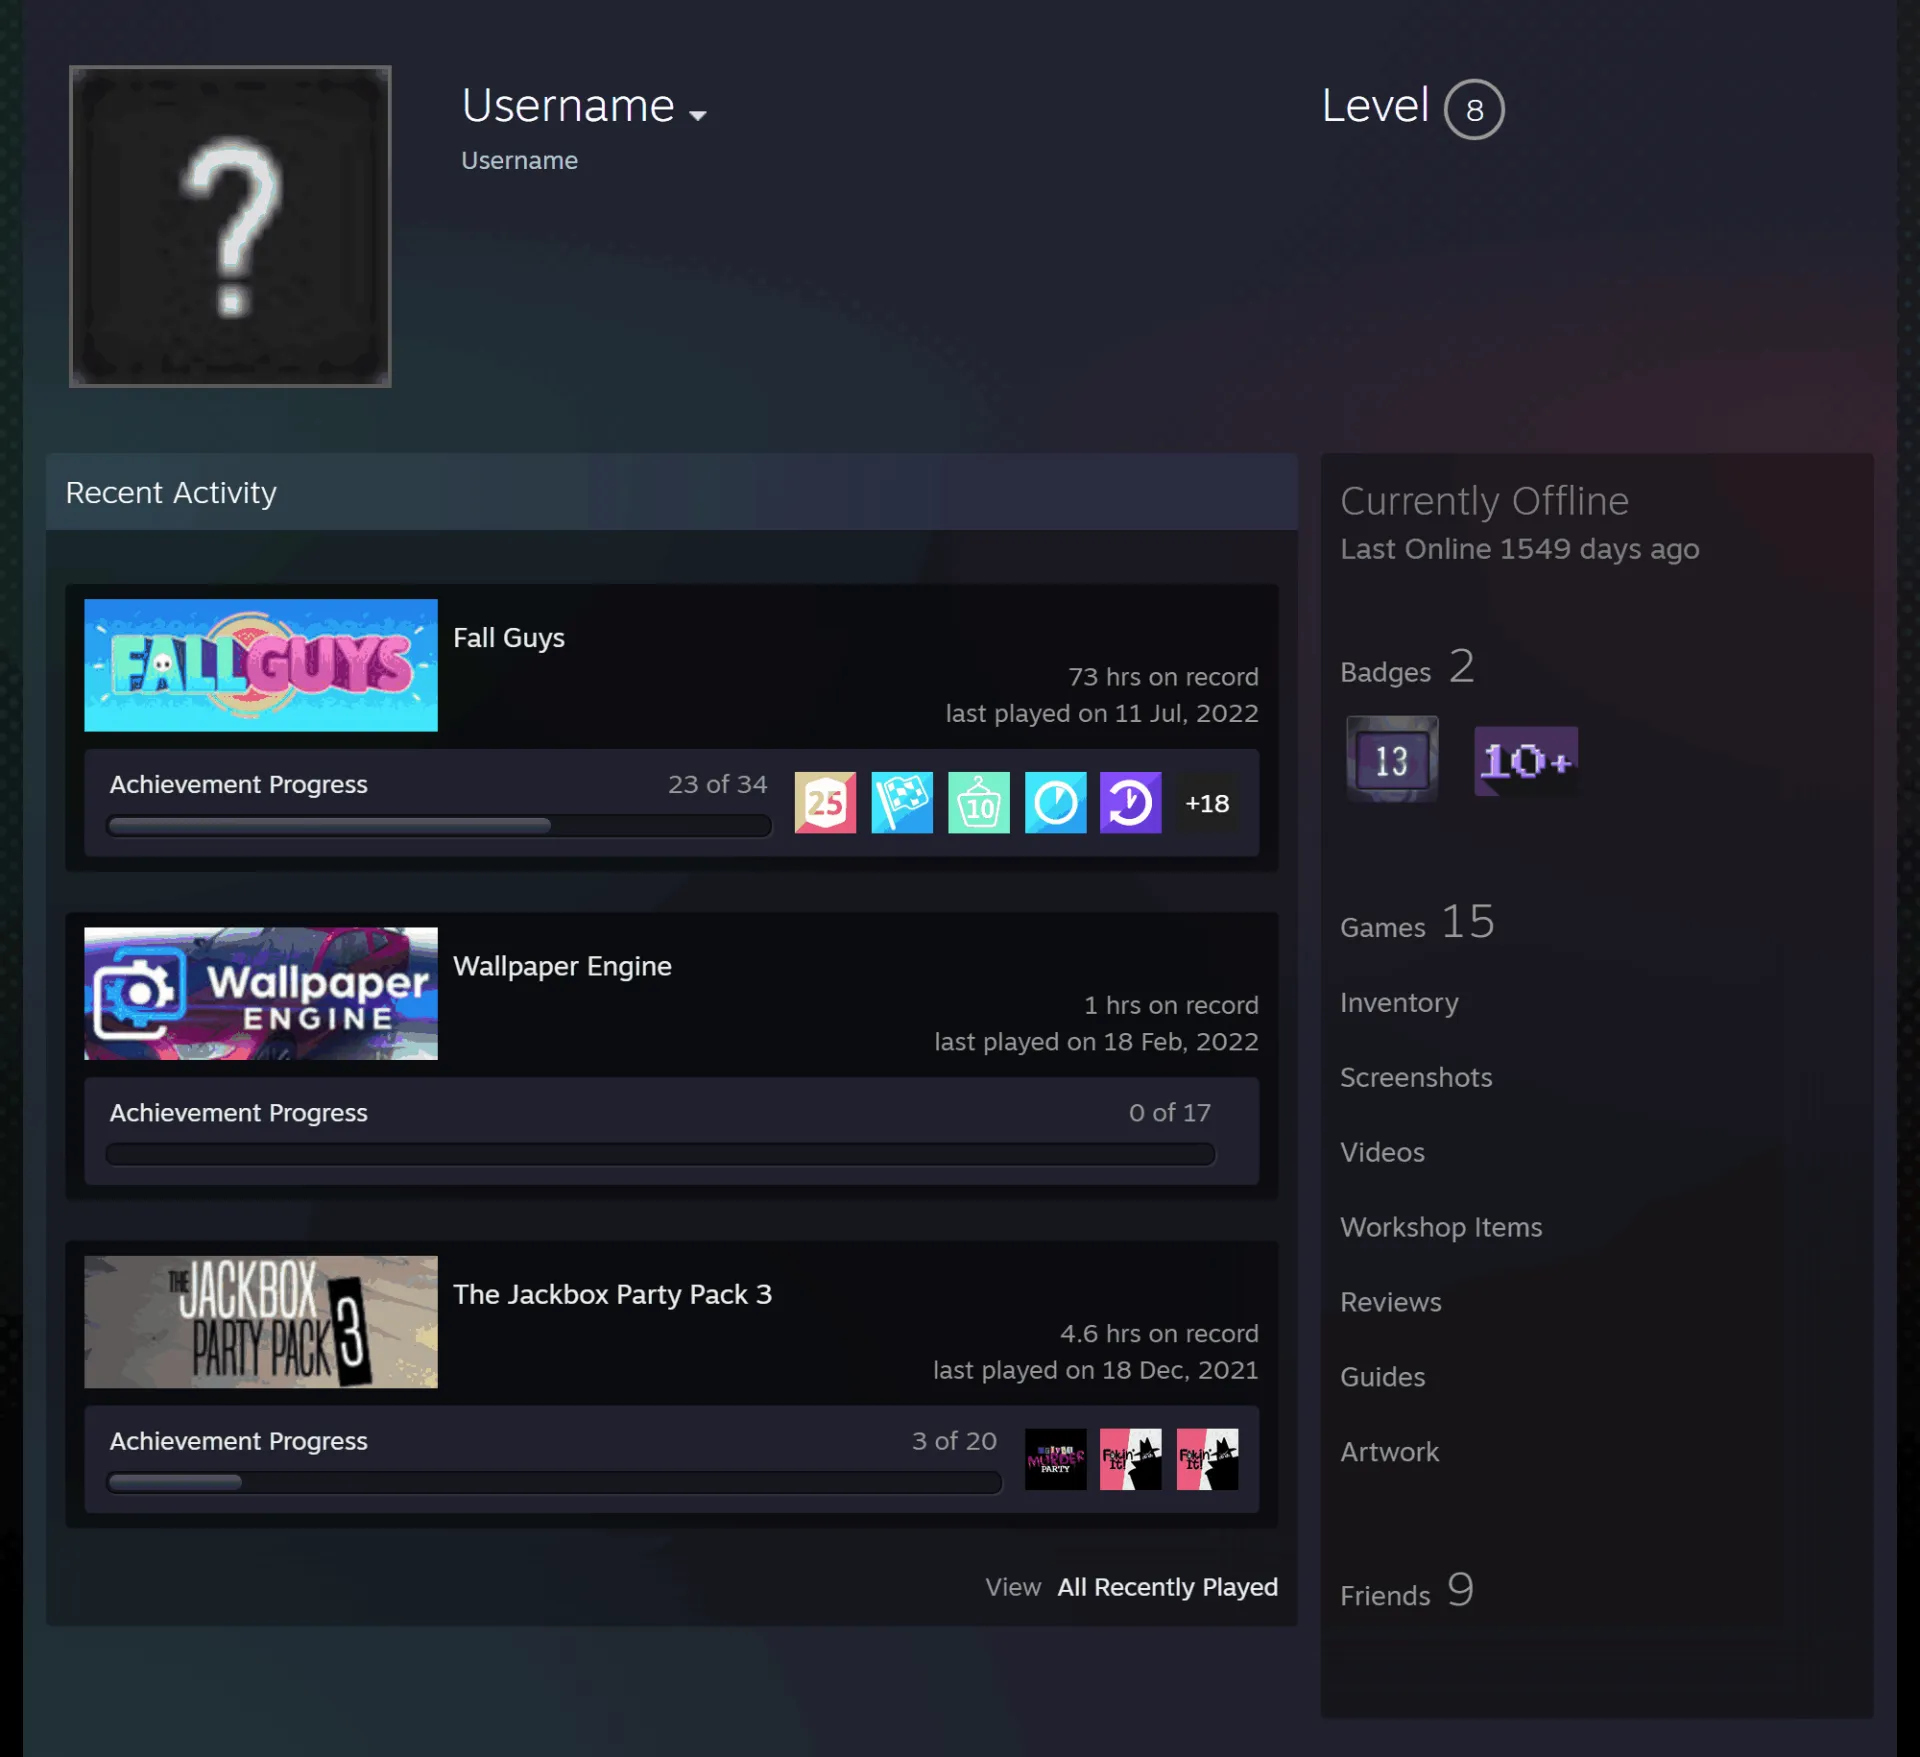1920x1757 pixels.
Task: Click the checkered flag achievement icon
Action: (x=902, y=802)
